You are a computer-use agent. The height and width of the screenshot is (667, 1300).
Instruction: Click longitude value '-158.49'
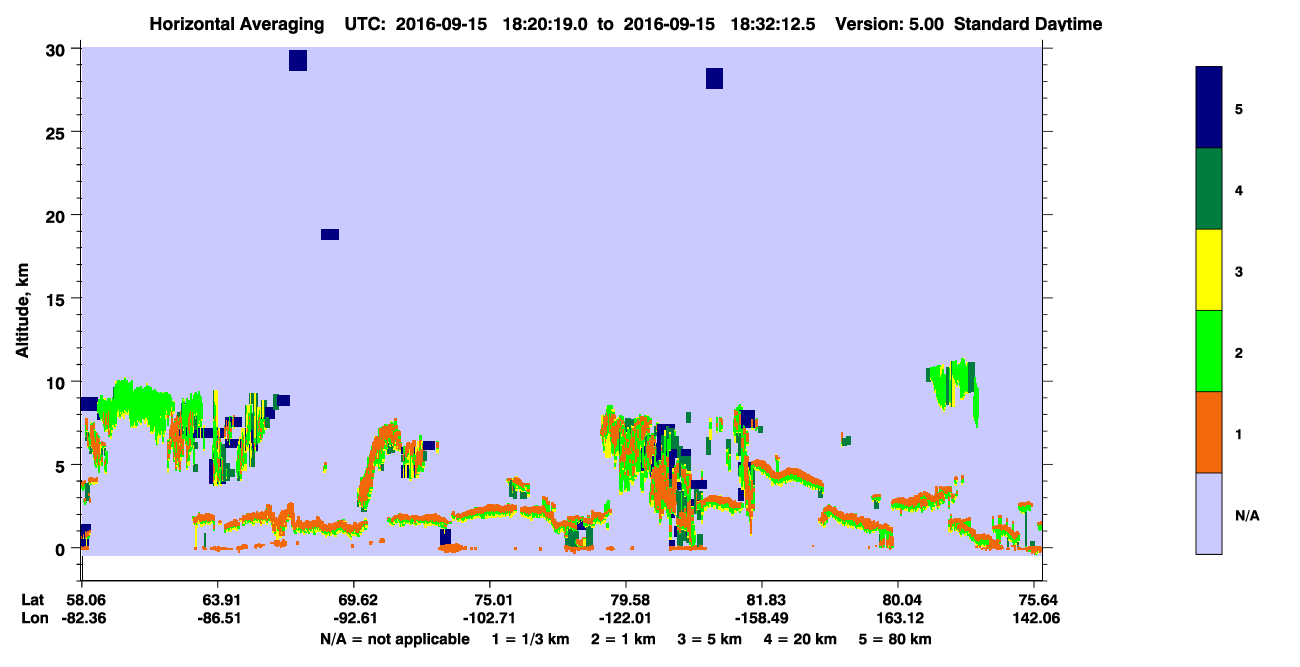coord(763,618)
